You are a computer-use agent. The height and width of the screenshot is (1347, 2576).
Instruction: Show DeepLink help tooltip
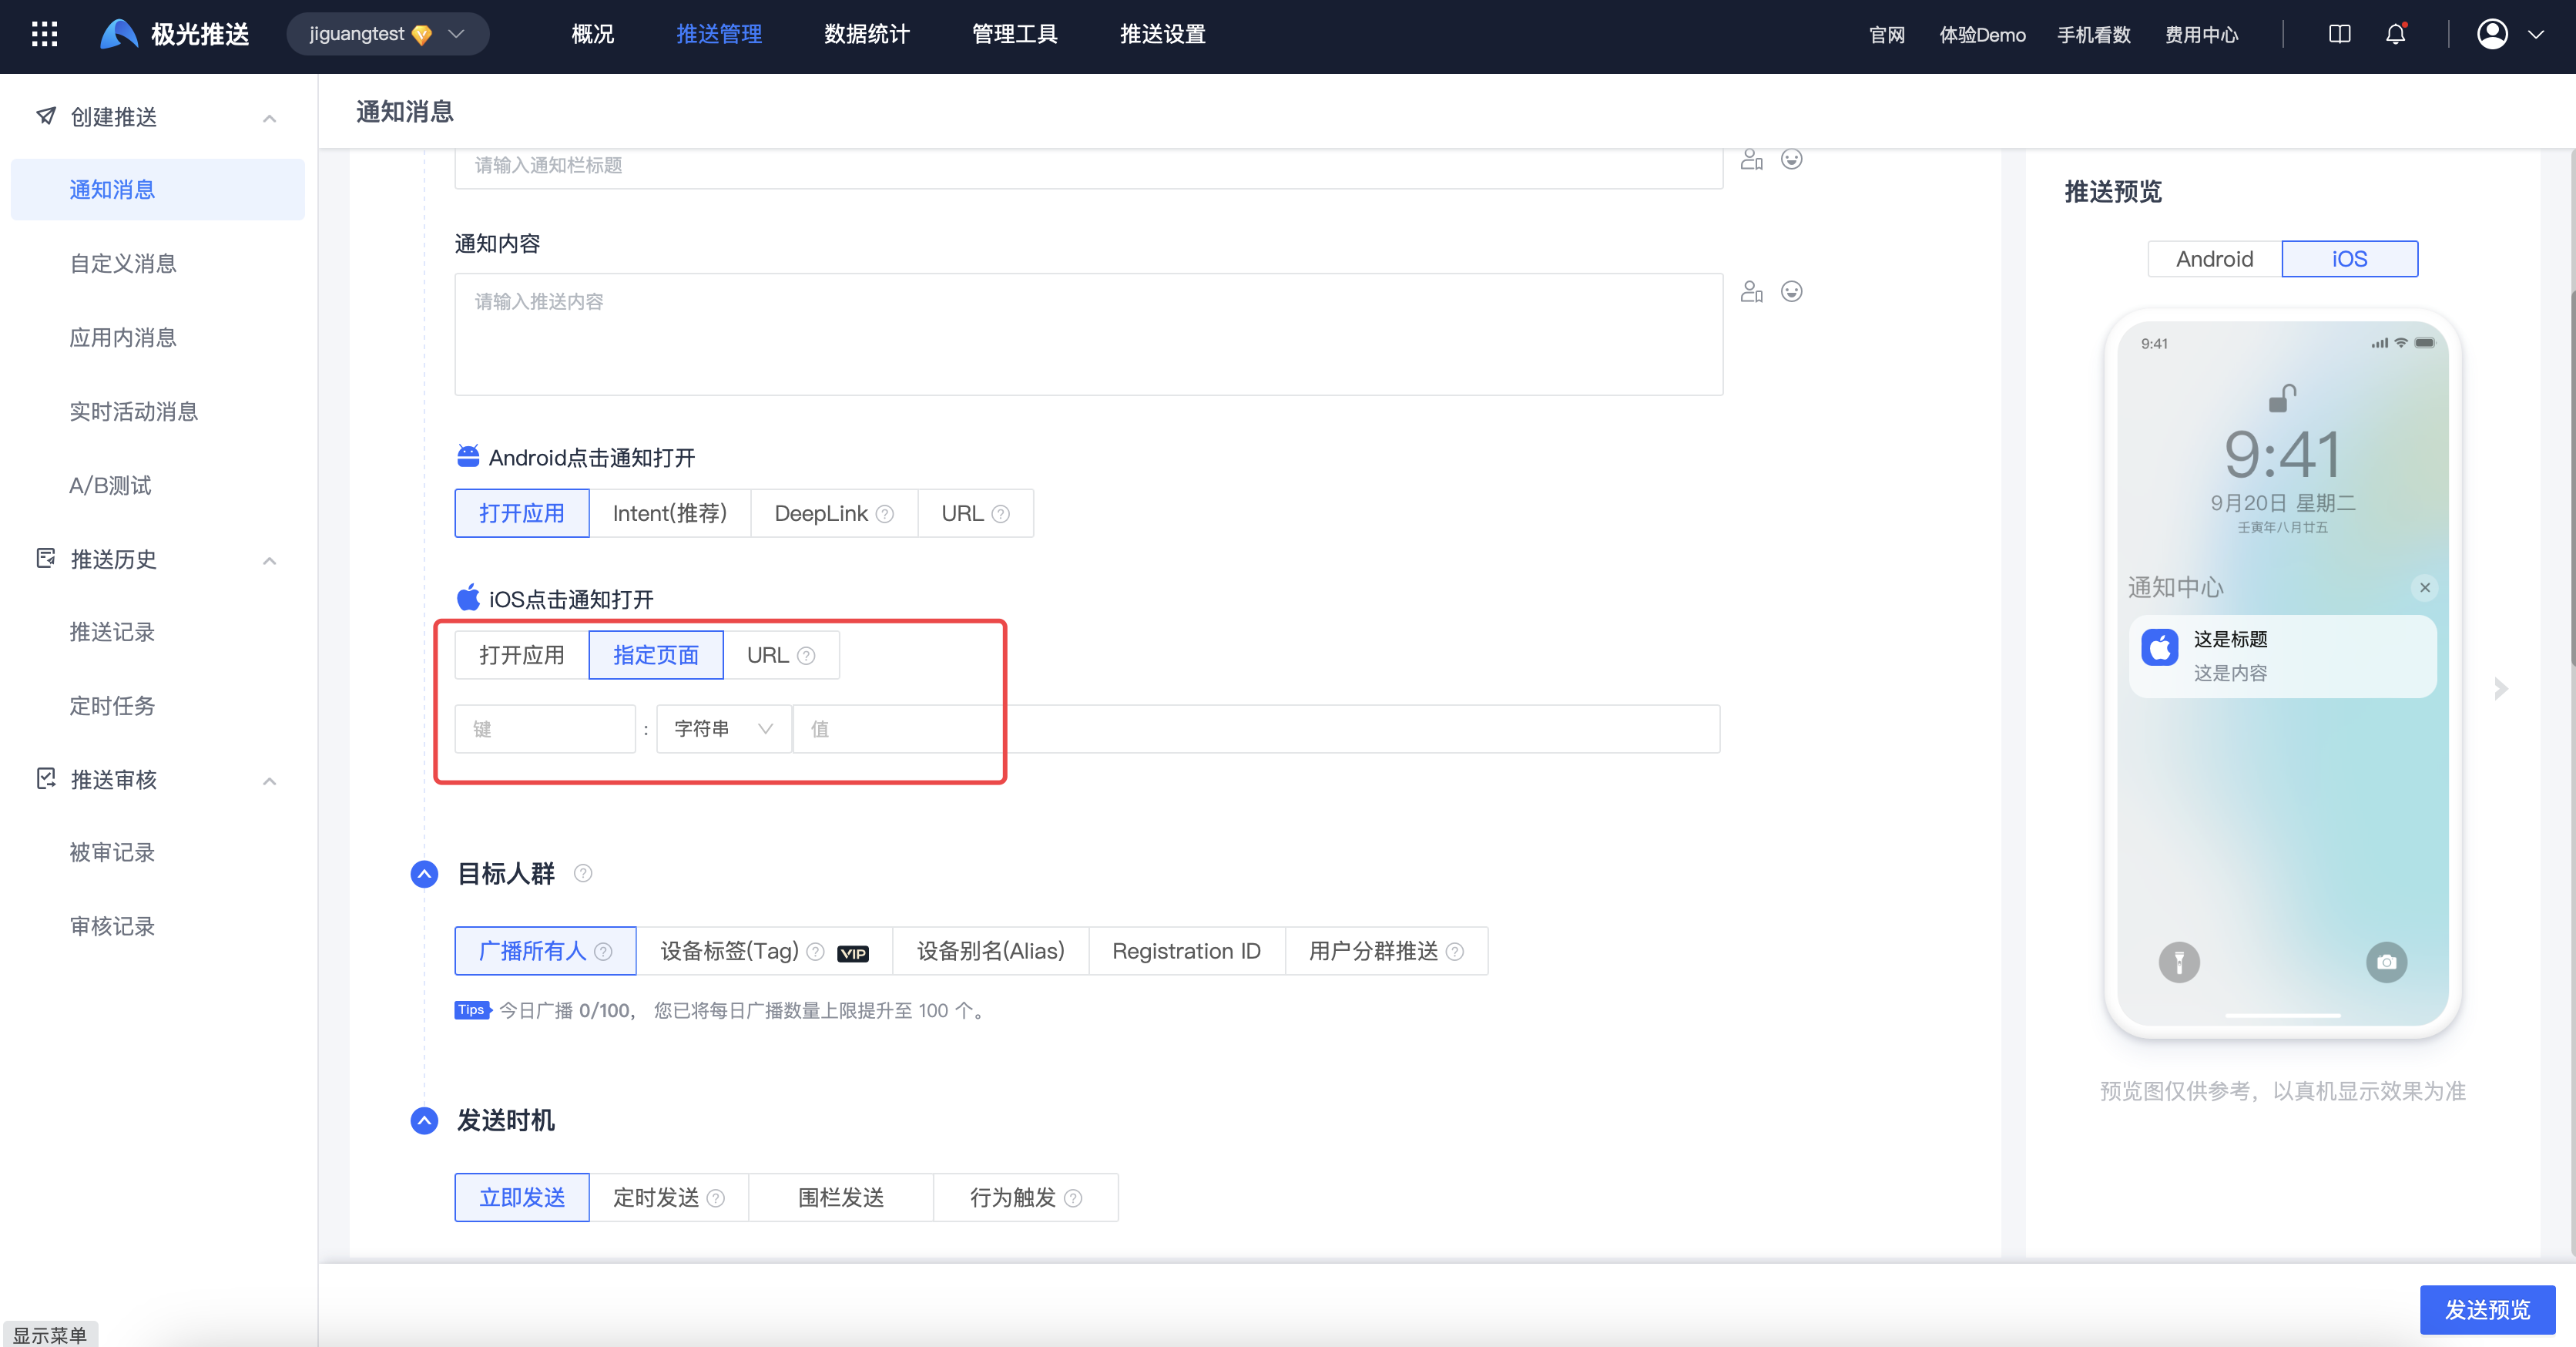[x=885, y=514]
